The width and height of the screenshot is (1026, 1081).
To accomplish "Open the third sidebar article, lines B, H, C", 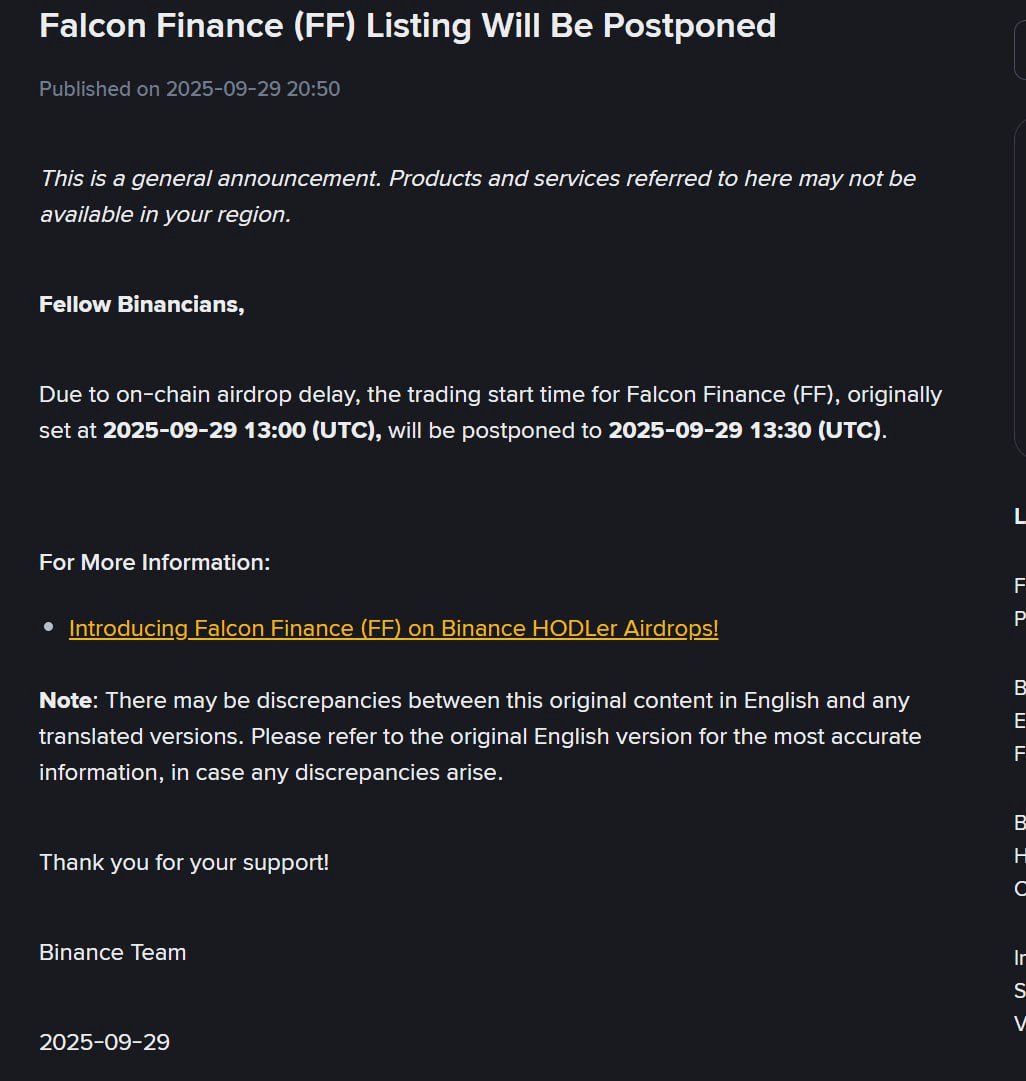I will coord(1020,856).
